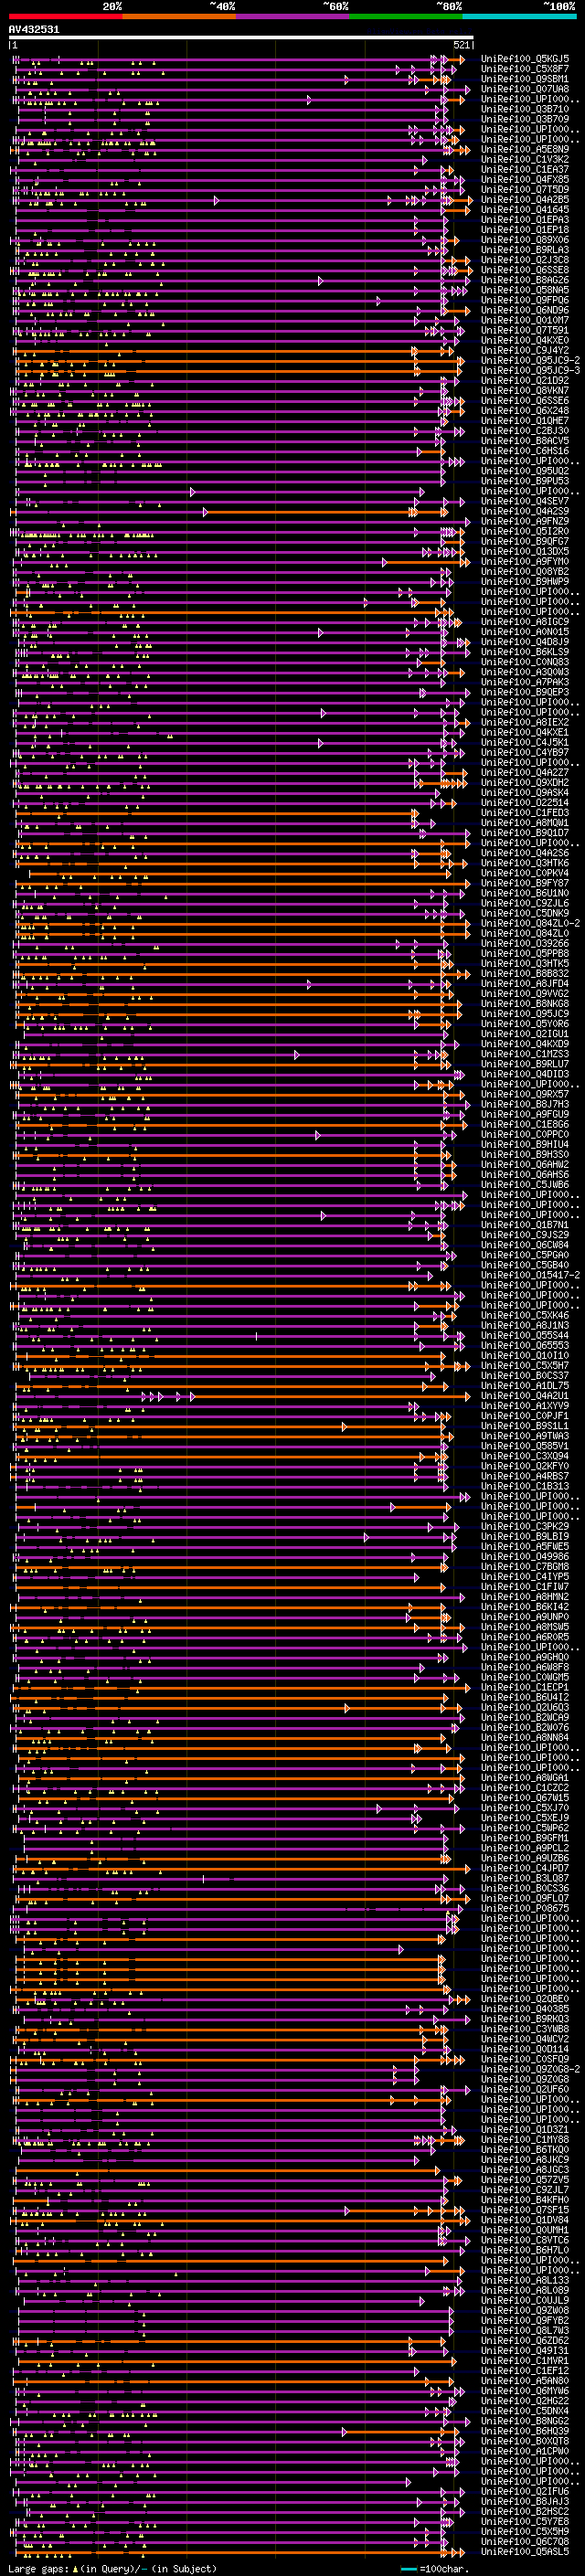Select subject label UniRef100_Q6ND96
The width and height of the screenshot is (585, 2576).
point(525,311)
